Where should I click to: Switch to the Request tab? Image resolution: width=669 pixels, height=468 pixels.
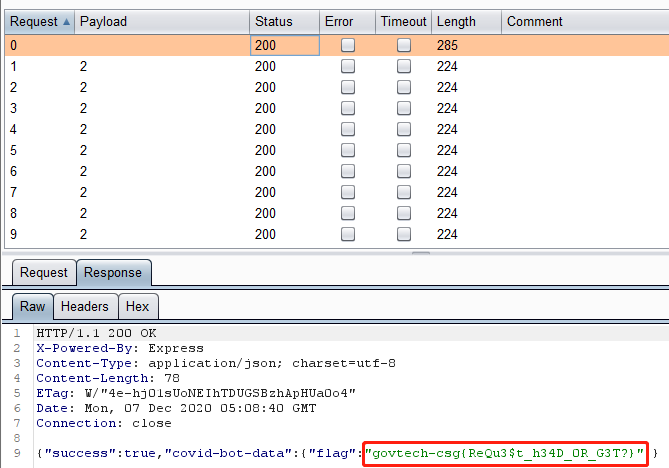click(x=45, y=272)
